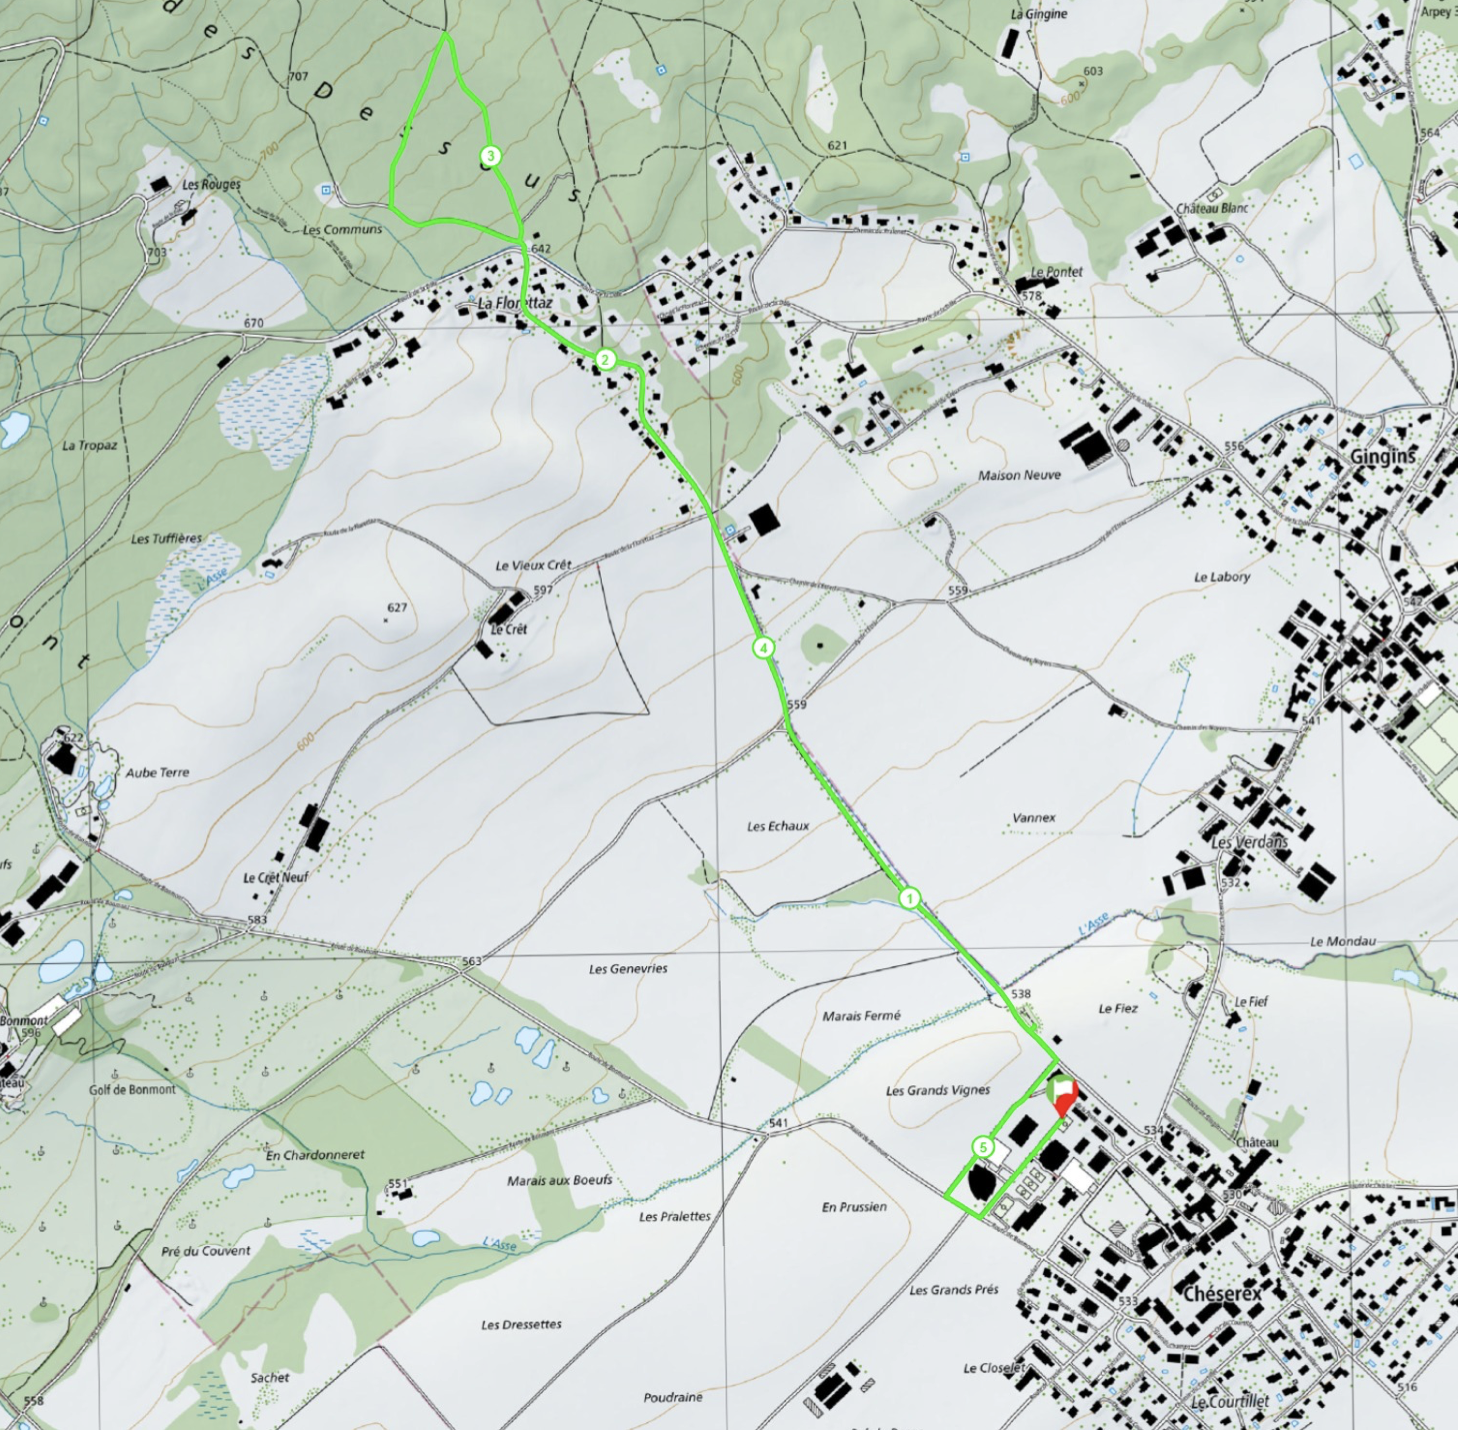Select kilometer marker 2 near La Florettaz
Image resolution: width=1458 pixels, height=1430 pixels.
(605, 360)
